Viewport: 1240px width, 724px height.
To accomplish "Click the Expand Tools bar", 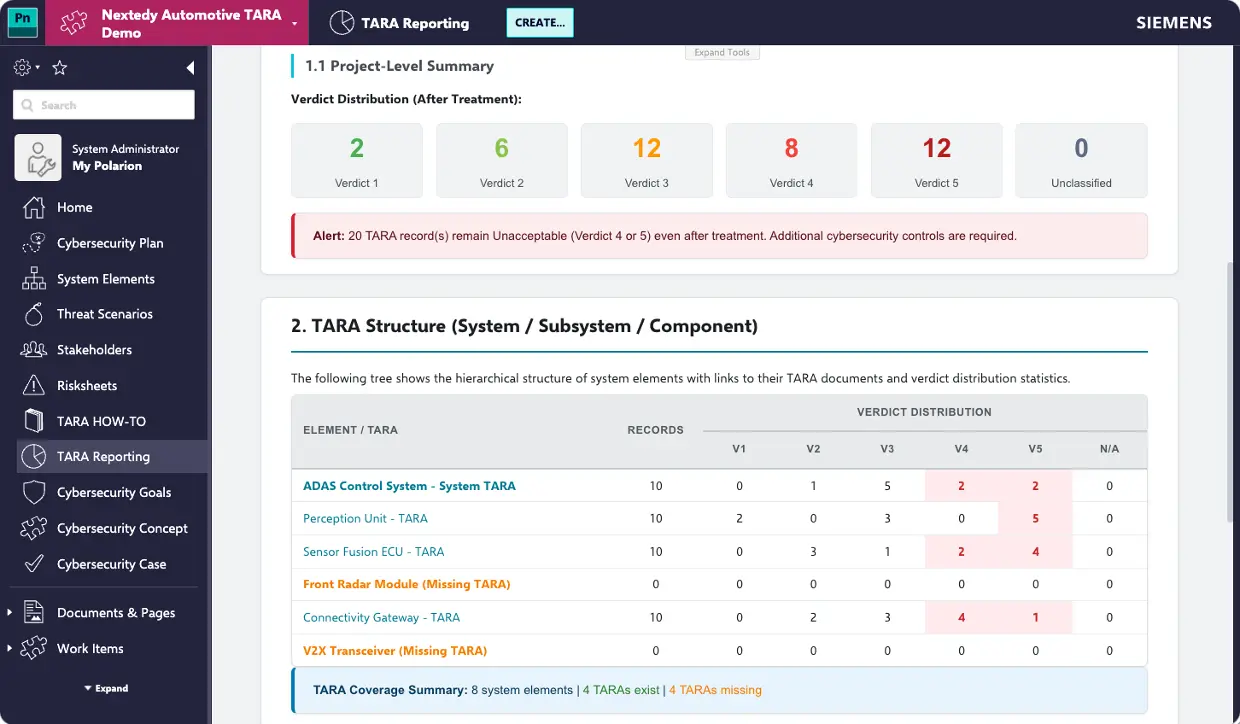I will (723, 52).
